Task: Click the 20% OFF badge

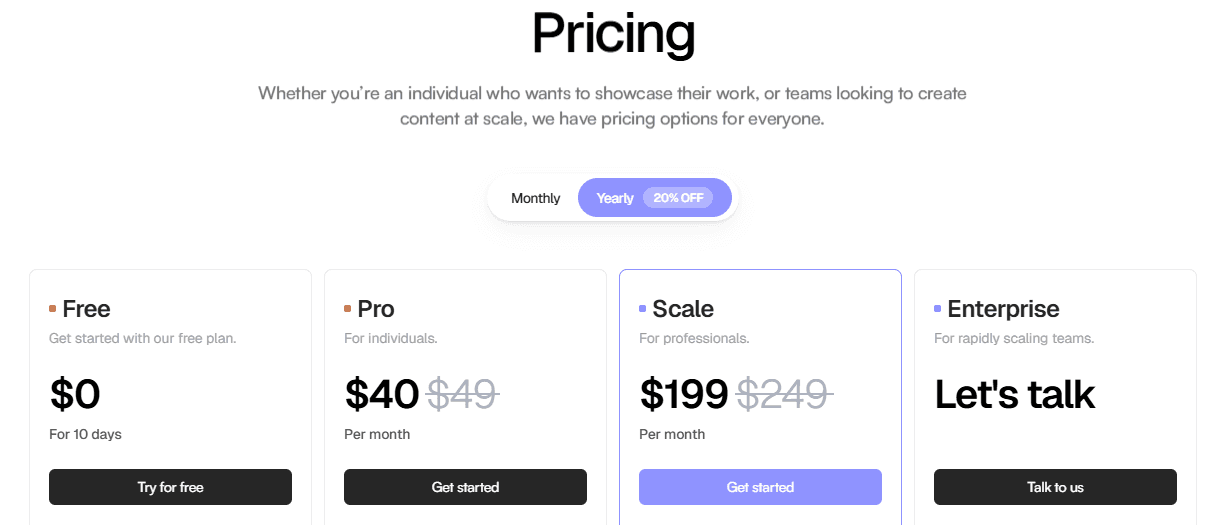Action: tap(678, 198)
